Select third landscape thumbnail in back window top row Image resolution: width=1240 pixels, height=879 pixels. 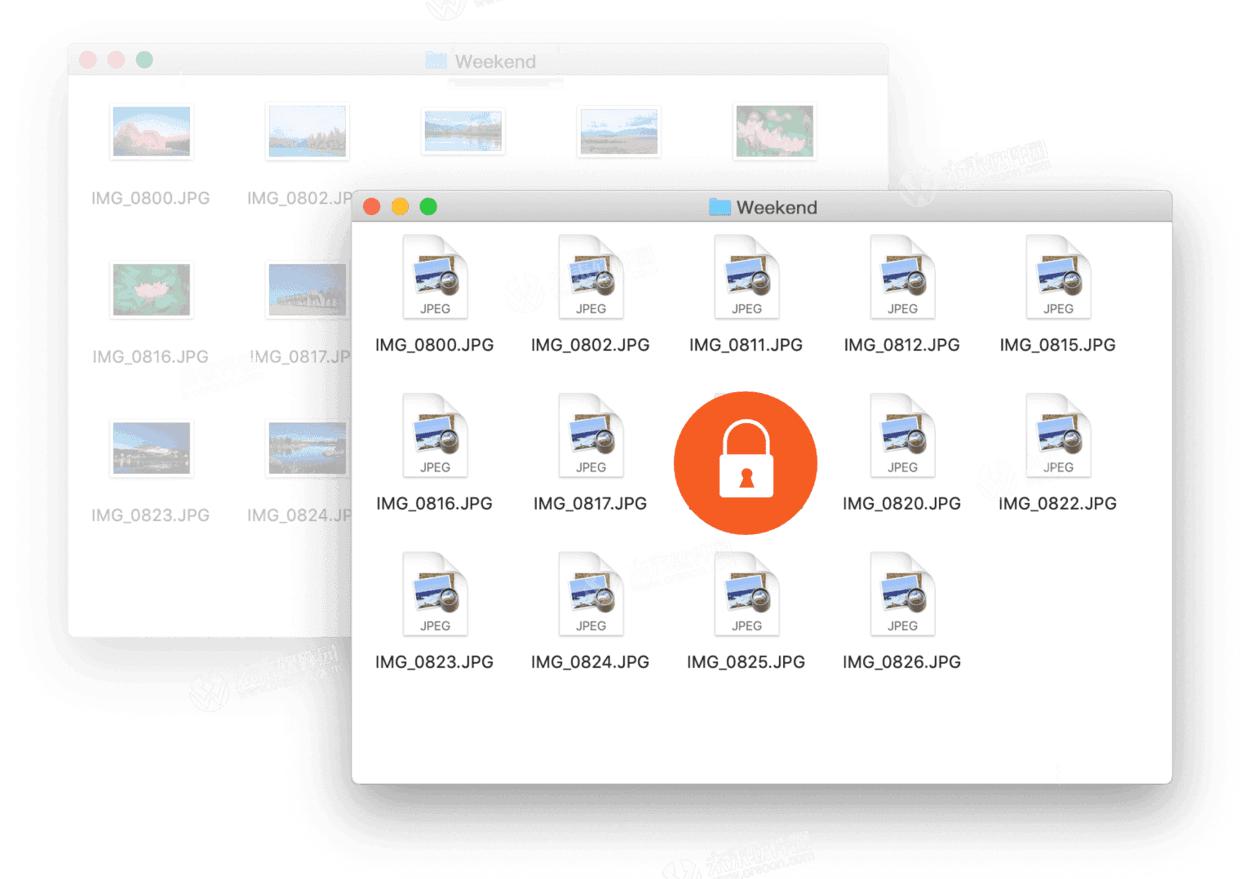(463, 132)
